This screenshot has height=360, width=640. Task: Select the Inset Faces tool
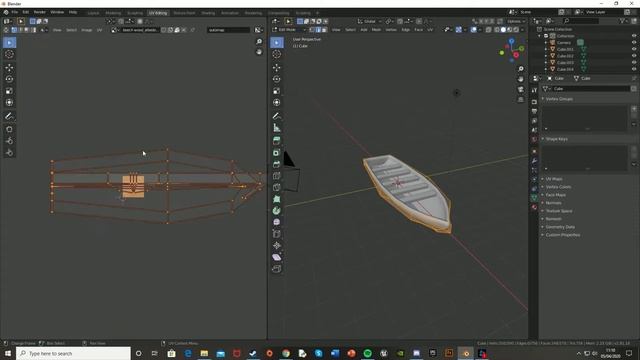(277, 153)
